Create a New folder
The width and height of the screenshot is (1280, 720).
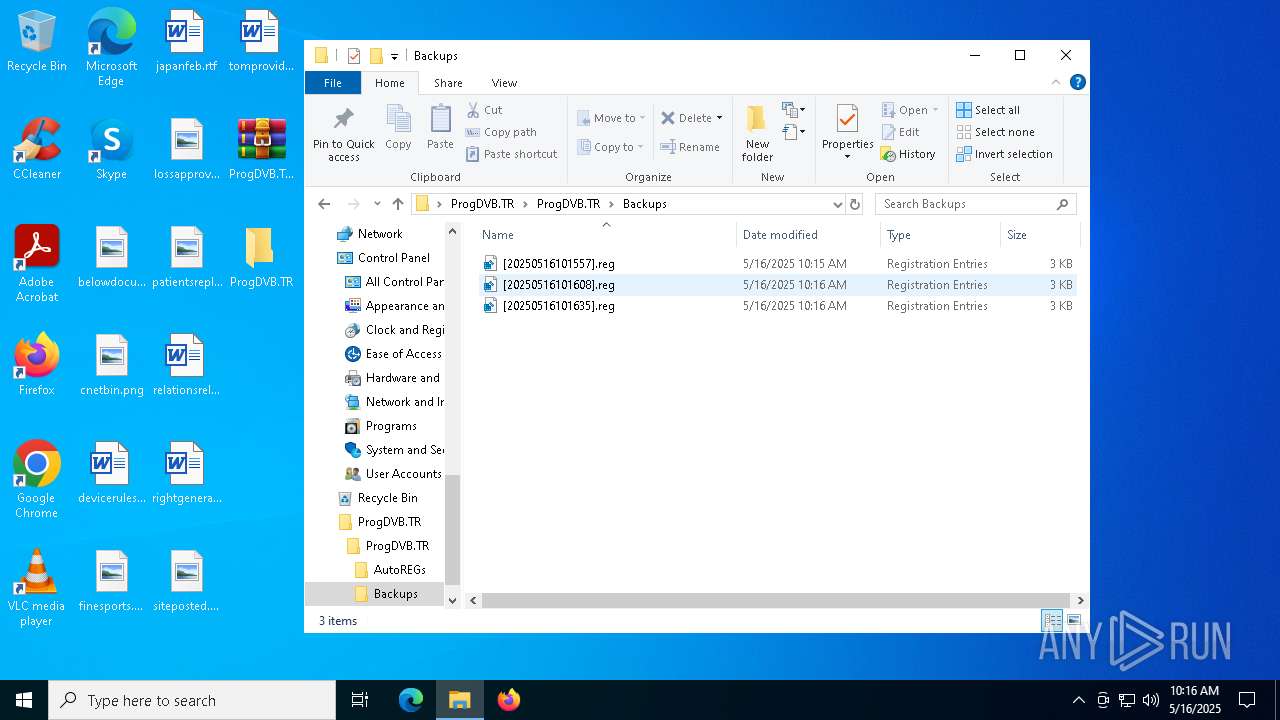pos(757,134)
